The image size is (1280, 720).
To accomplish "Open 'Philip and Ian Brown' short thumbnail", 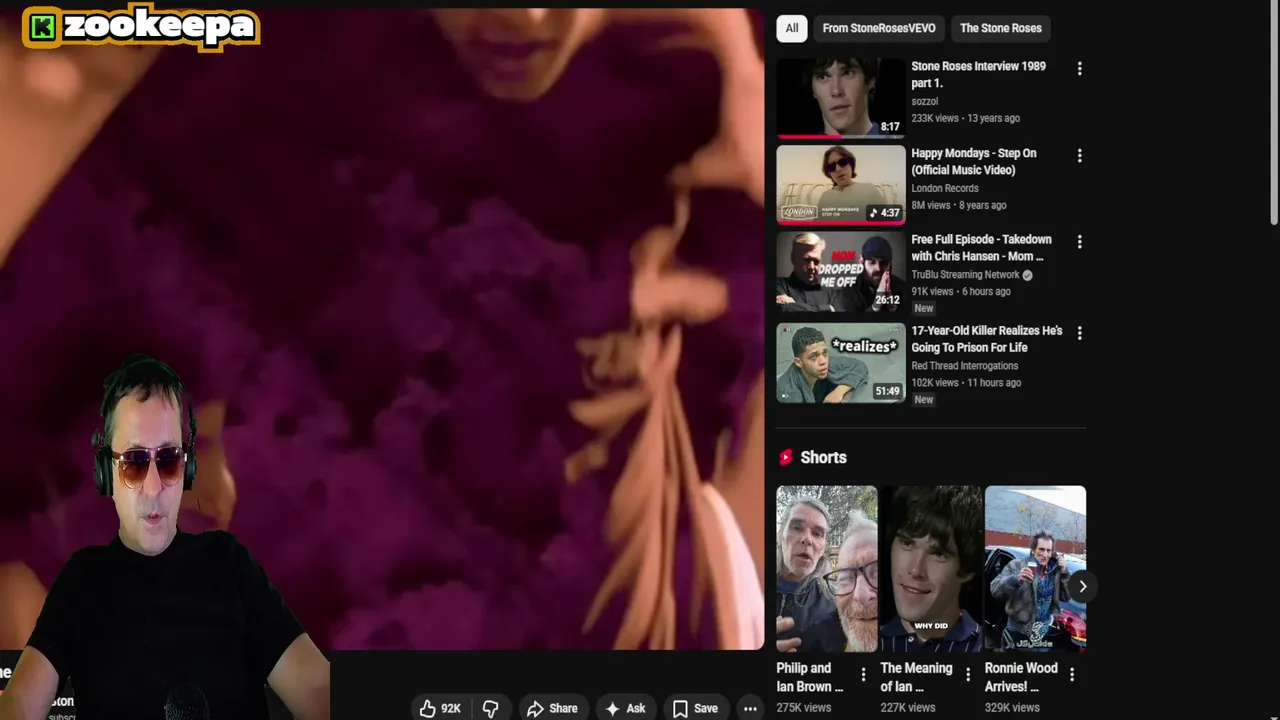I will [827, 569].
